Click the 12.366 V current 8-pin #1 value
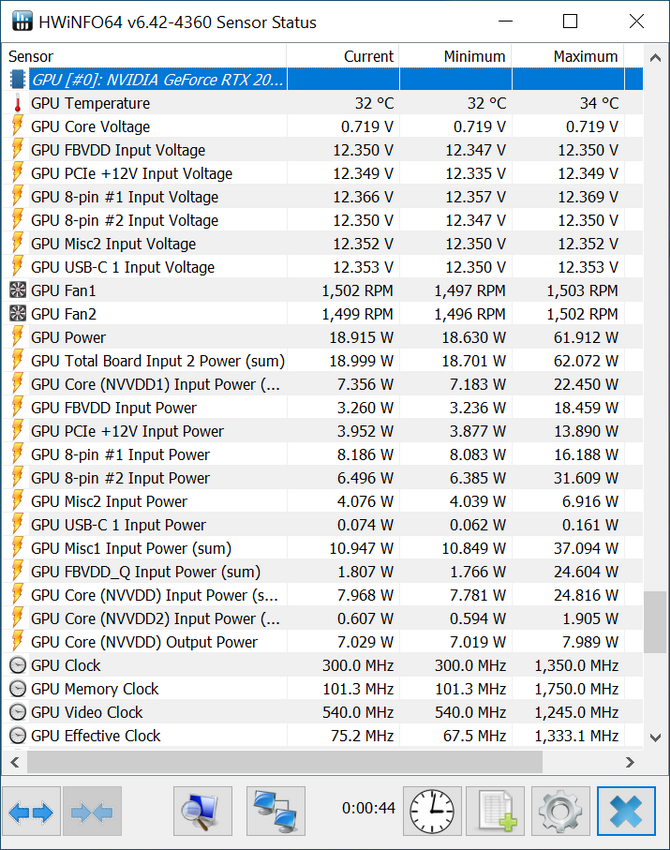Screen dimensions: 670x850 tap(363, 197)
